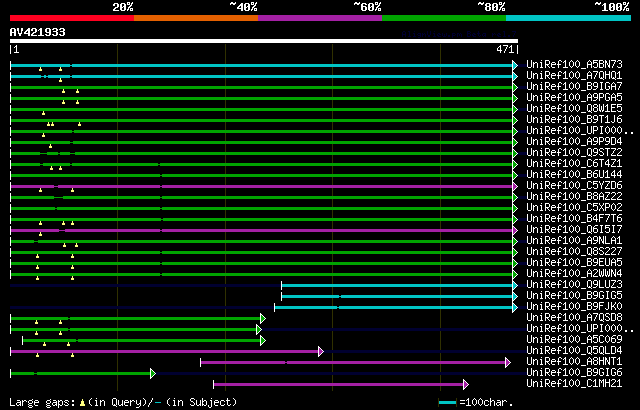Viewport: 640px width, 410px height.
Task: Click the end position number 471
Action: (505, 49)
